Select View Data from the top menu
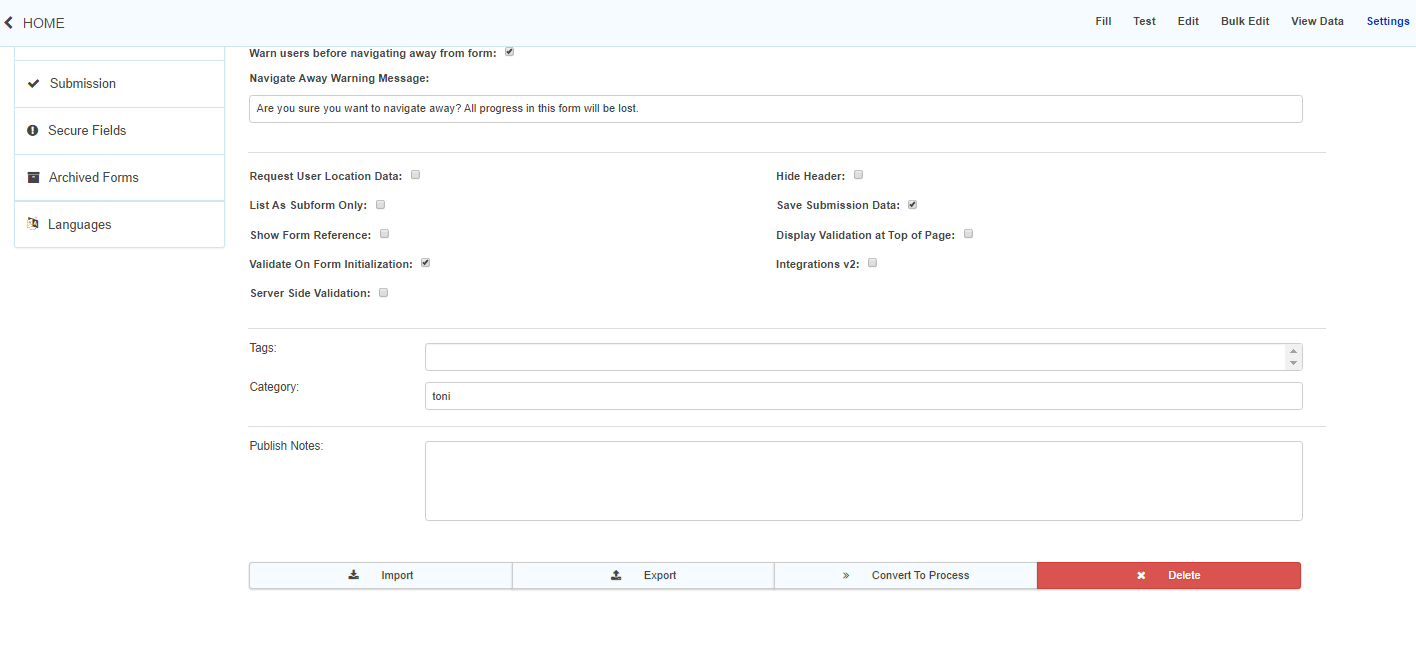This screenshot has height=647, width=1416. [x=1317, y=21]
